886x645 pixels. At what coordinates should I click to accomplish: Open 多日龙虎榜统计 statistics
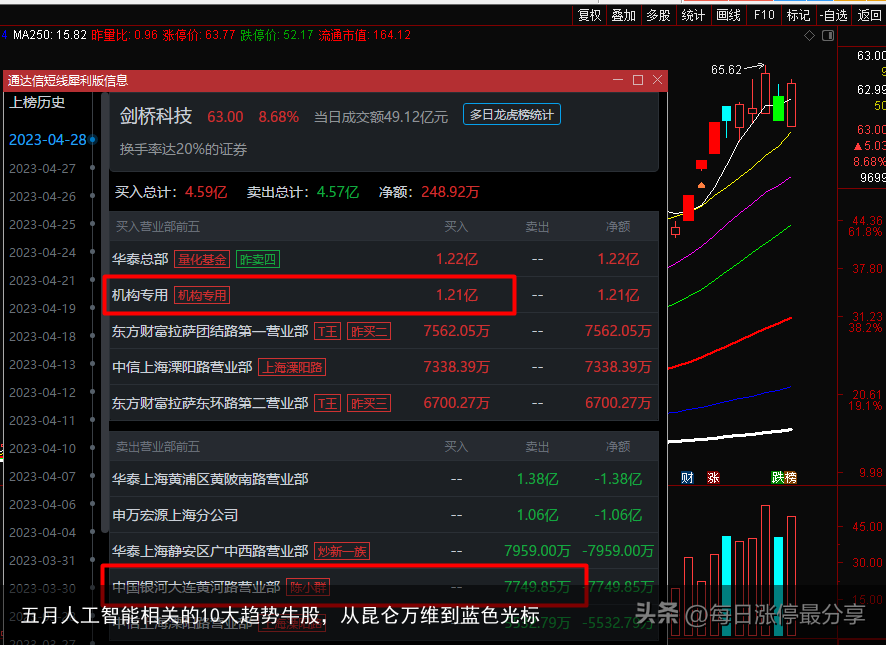click(x=511, y=115)
